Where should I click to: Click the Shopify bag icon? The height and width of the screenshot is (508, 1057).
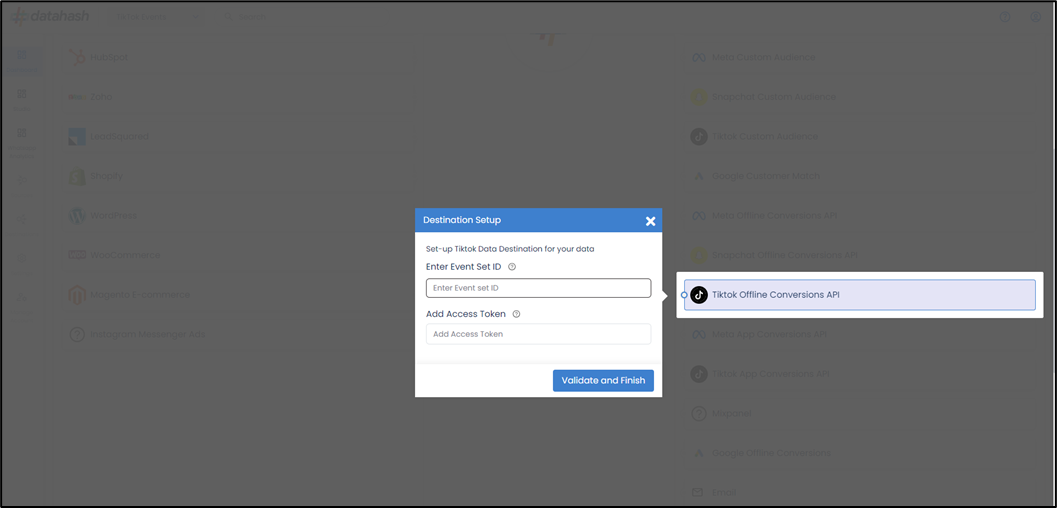(77, 177)
